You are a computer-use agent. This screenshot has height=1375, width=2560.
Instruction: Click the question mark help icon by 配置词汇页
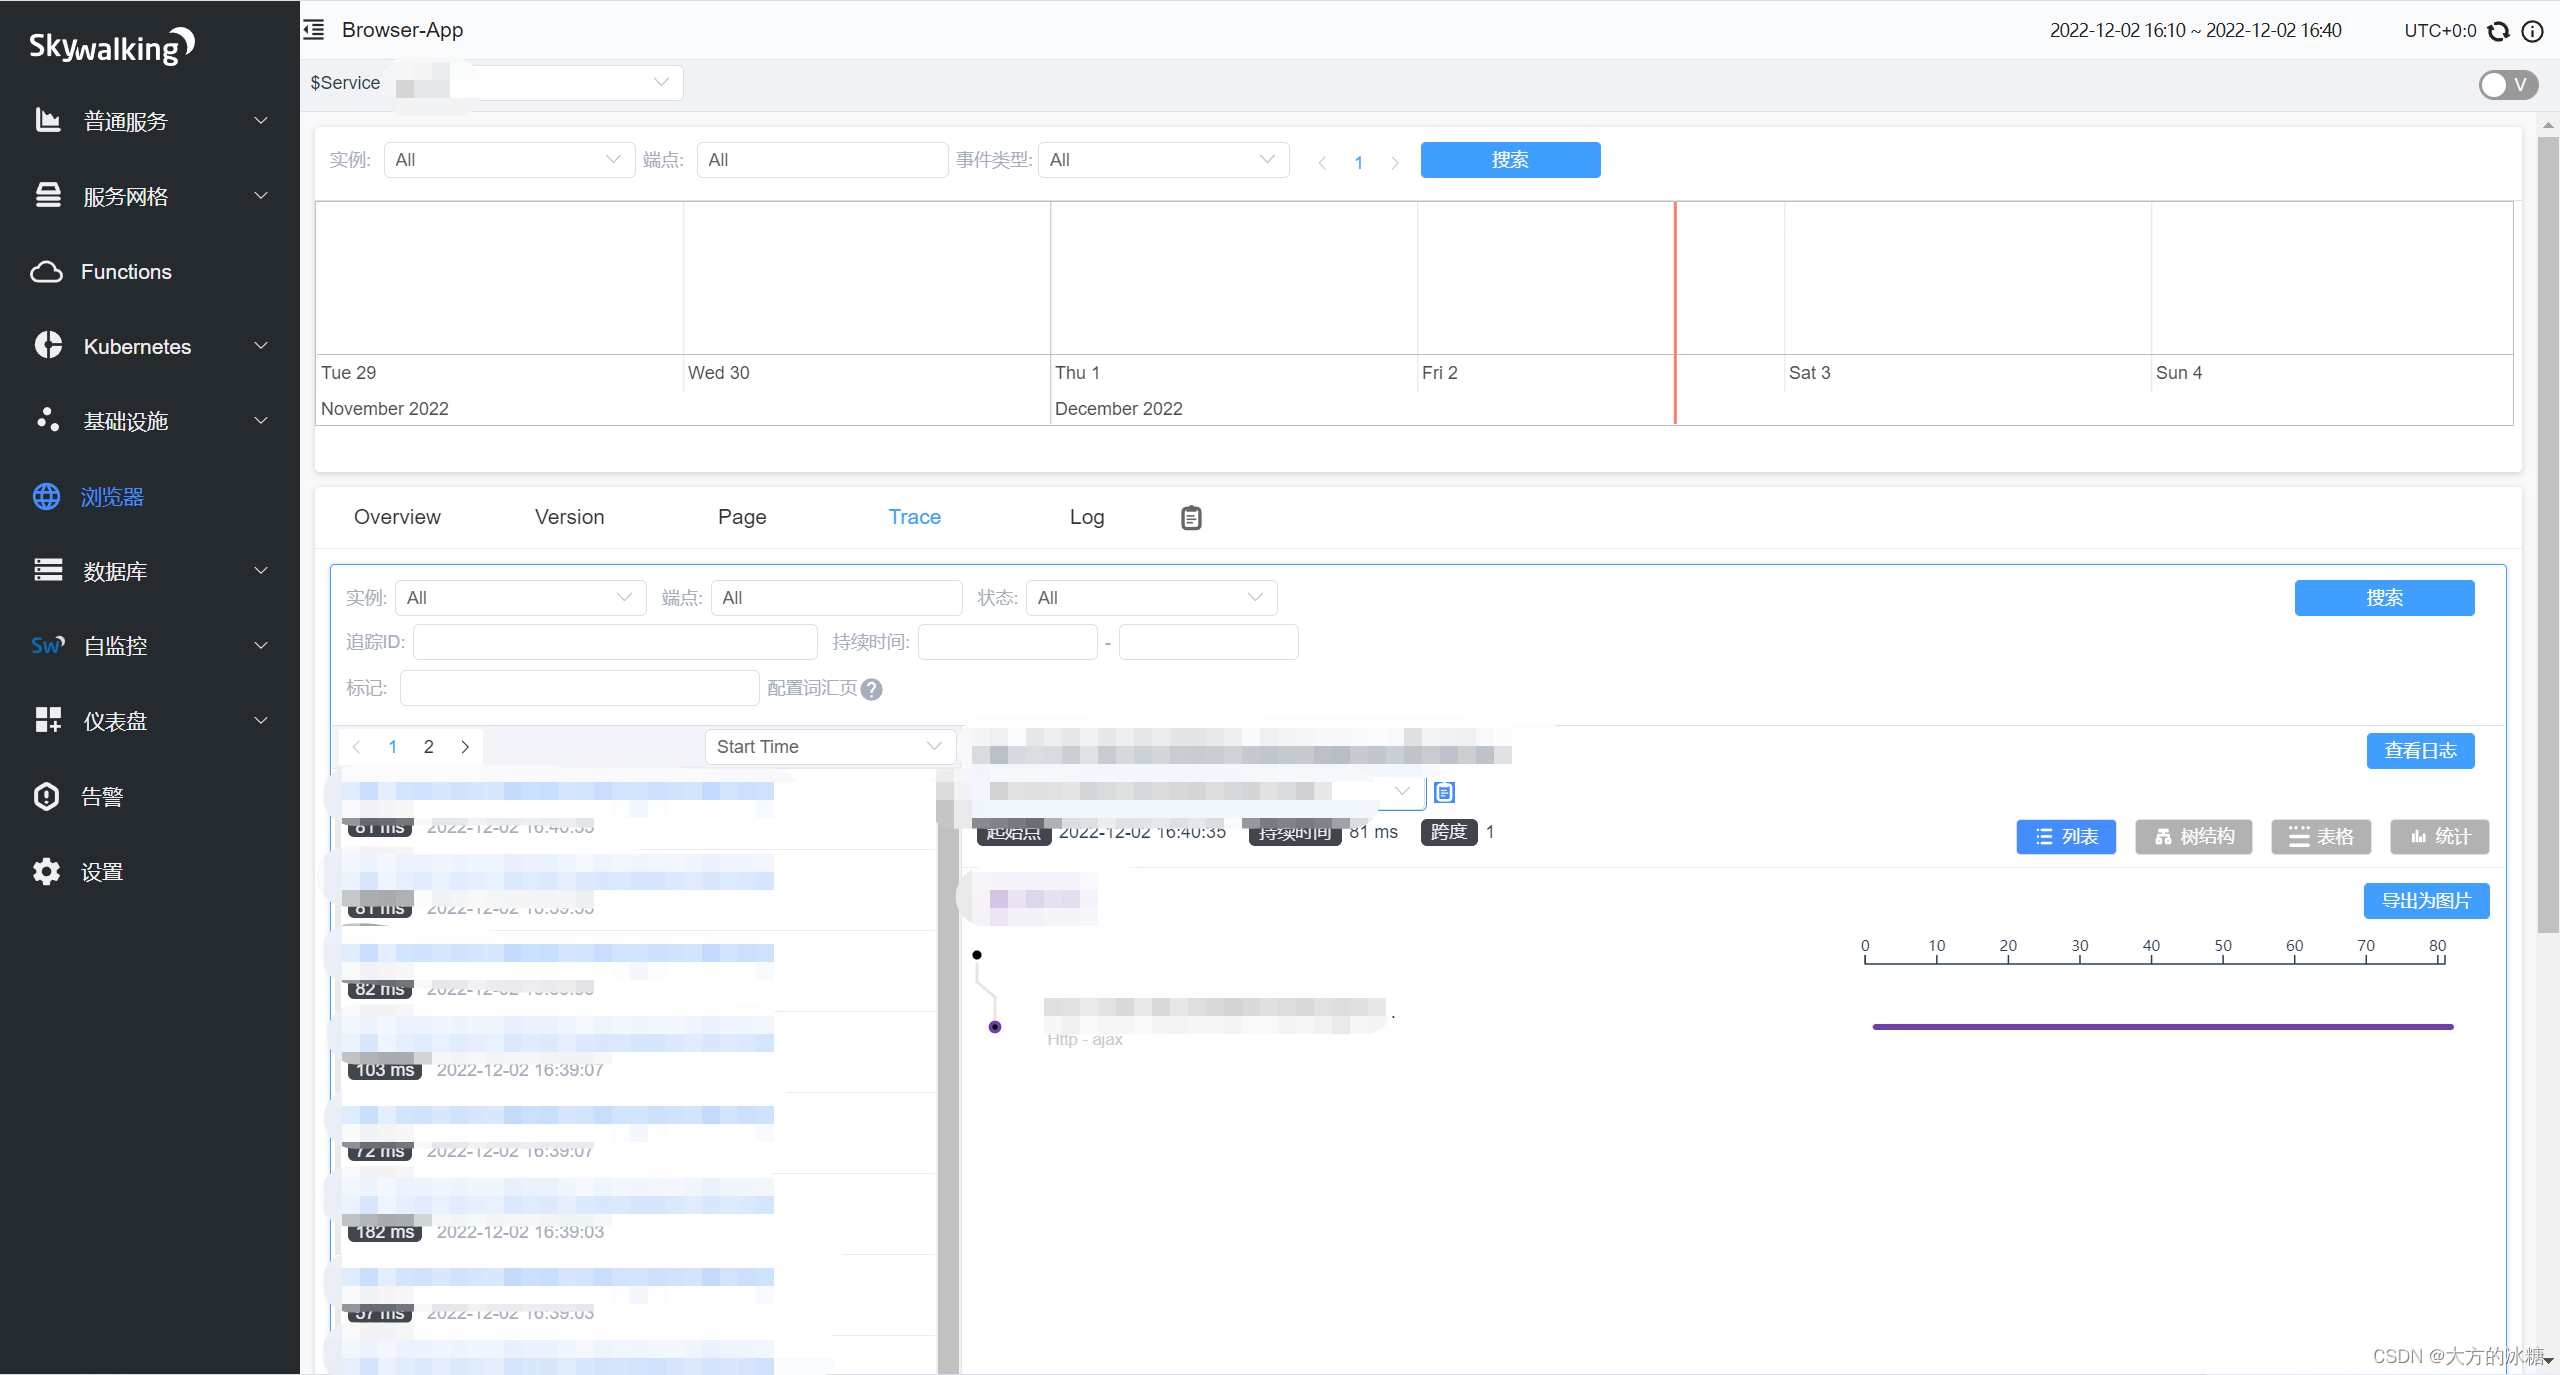[x=871, y=689]
